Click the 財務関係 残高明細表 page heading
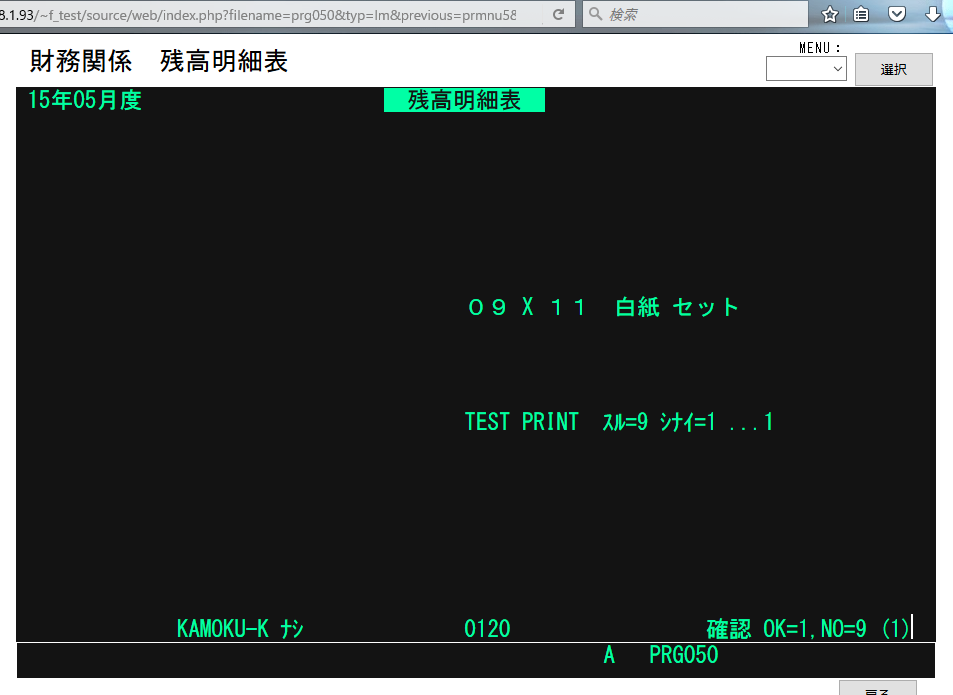Viewport: 953px width, 695px height. (159, 62)
